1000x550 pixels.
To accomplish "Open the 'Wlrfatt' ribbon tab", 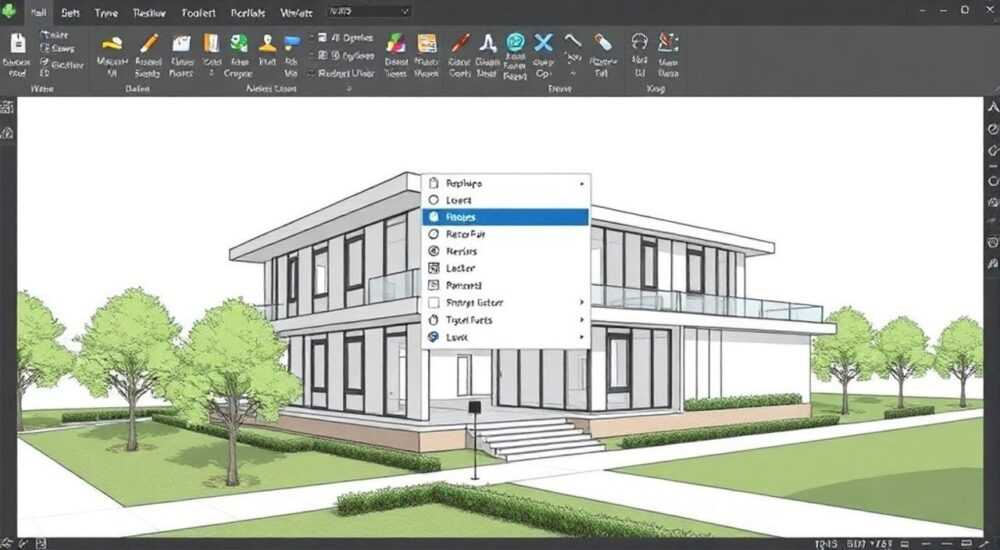I will [x=296, y=13].
